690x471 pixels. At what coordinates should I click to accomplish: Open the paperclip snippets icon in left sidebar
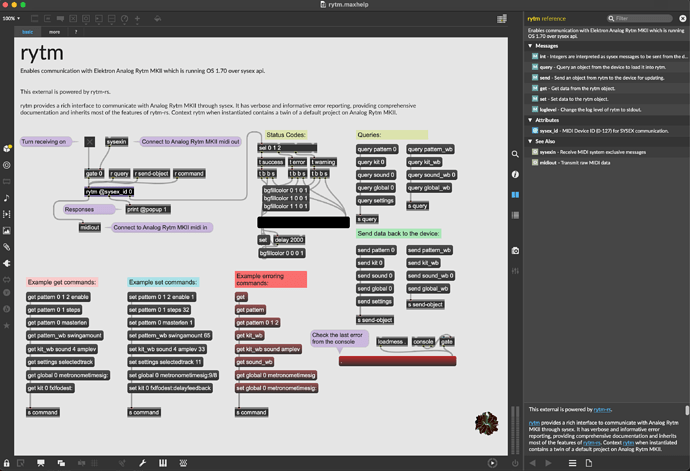[x=7, y=247]
